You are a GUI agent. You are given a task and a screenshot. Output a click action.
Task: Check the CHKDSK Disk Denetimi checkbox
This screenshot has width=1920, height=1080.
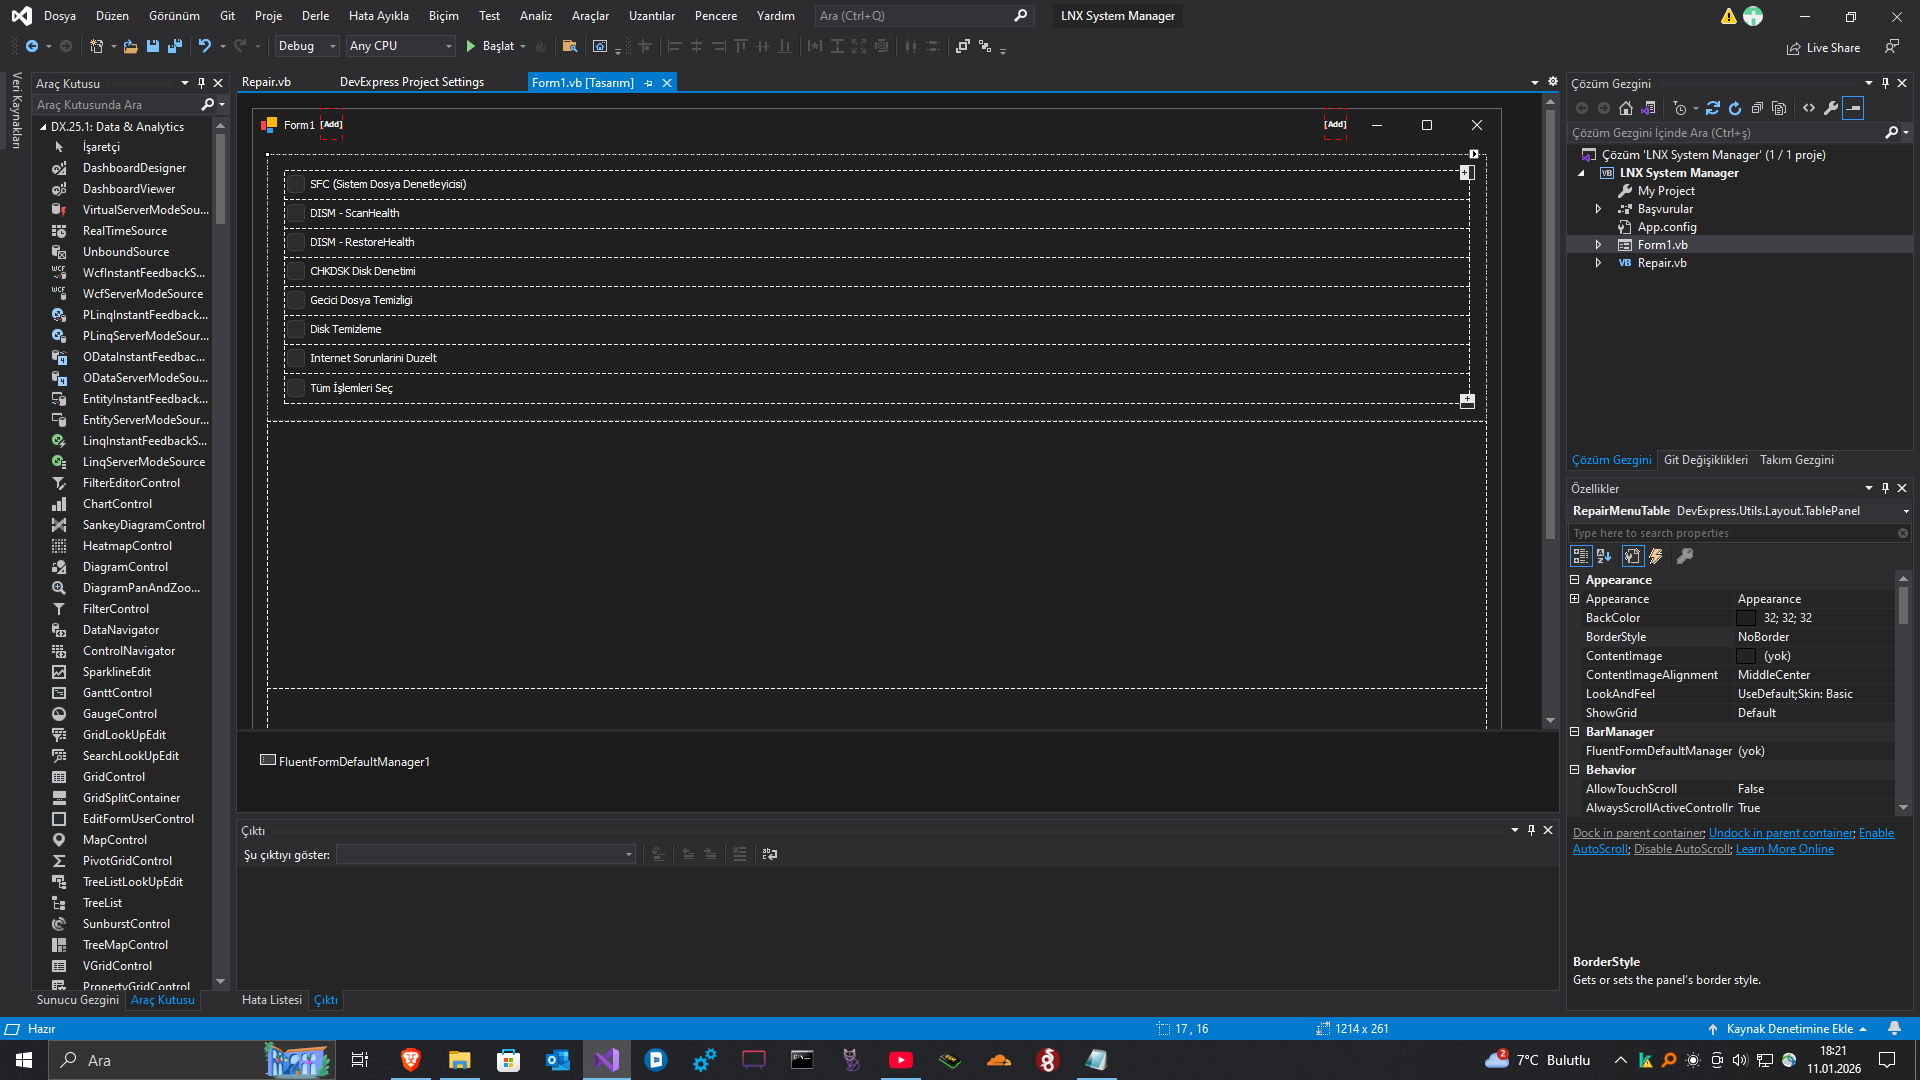point(296,271)
